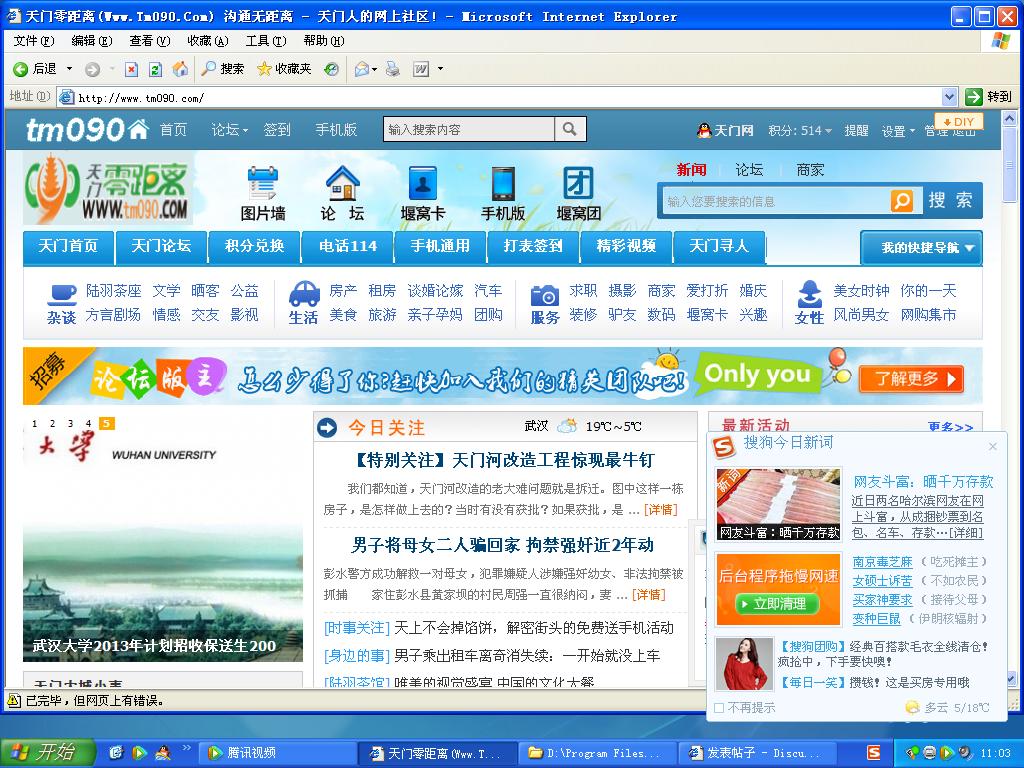Image resolution: width=1024 pixels, height=768 pixels.
Task: Close the Sogou news popup
Action: (993, 447)
